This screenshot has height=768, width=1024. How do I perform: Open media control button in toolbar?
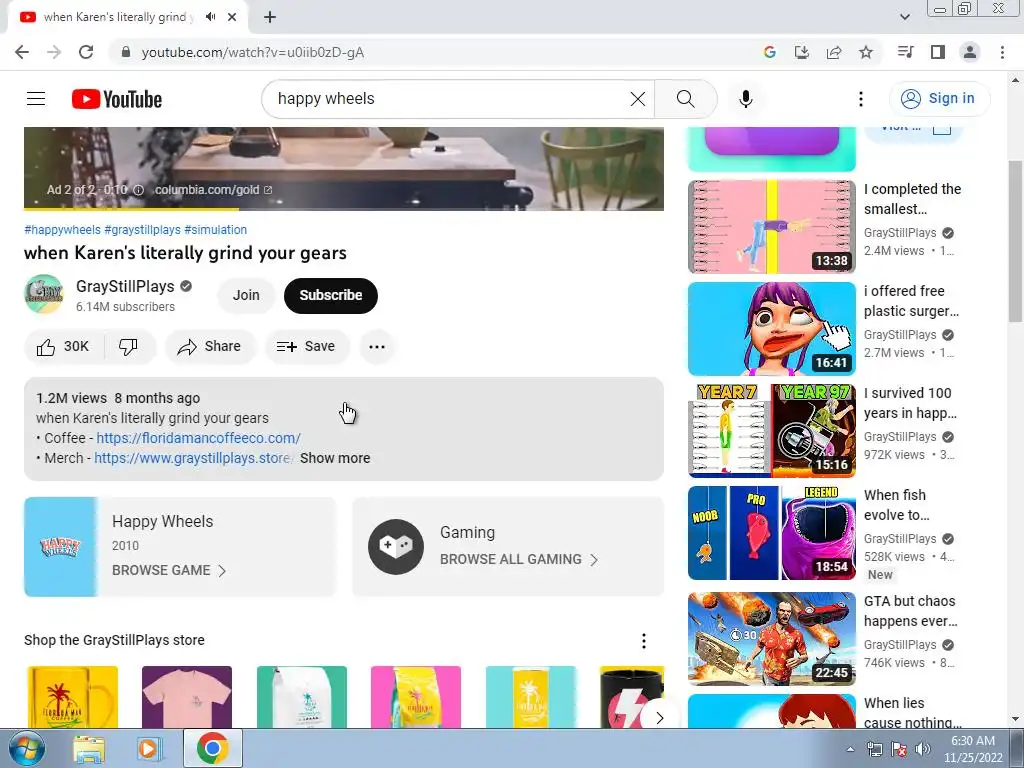click(905, 52)
